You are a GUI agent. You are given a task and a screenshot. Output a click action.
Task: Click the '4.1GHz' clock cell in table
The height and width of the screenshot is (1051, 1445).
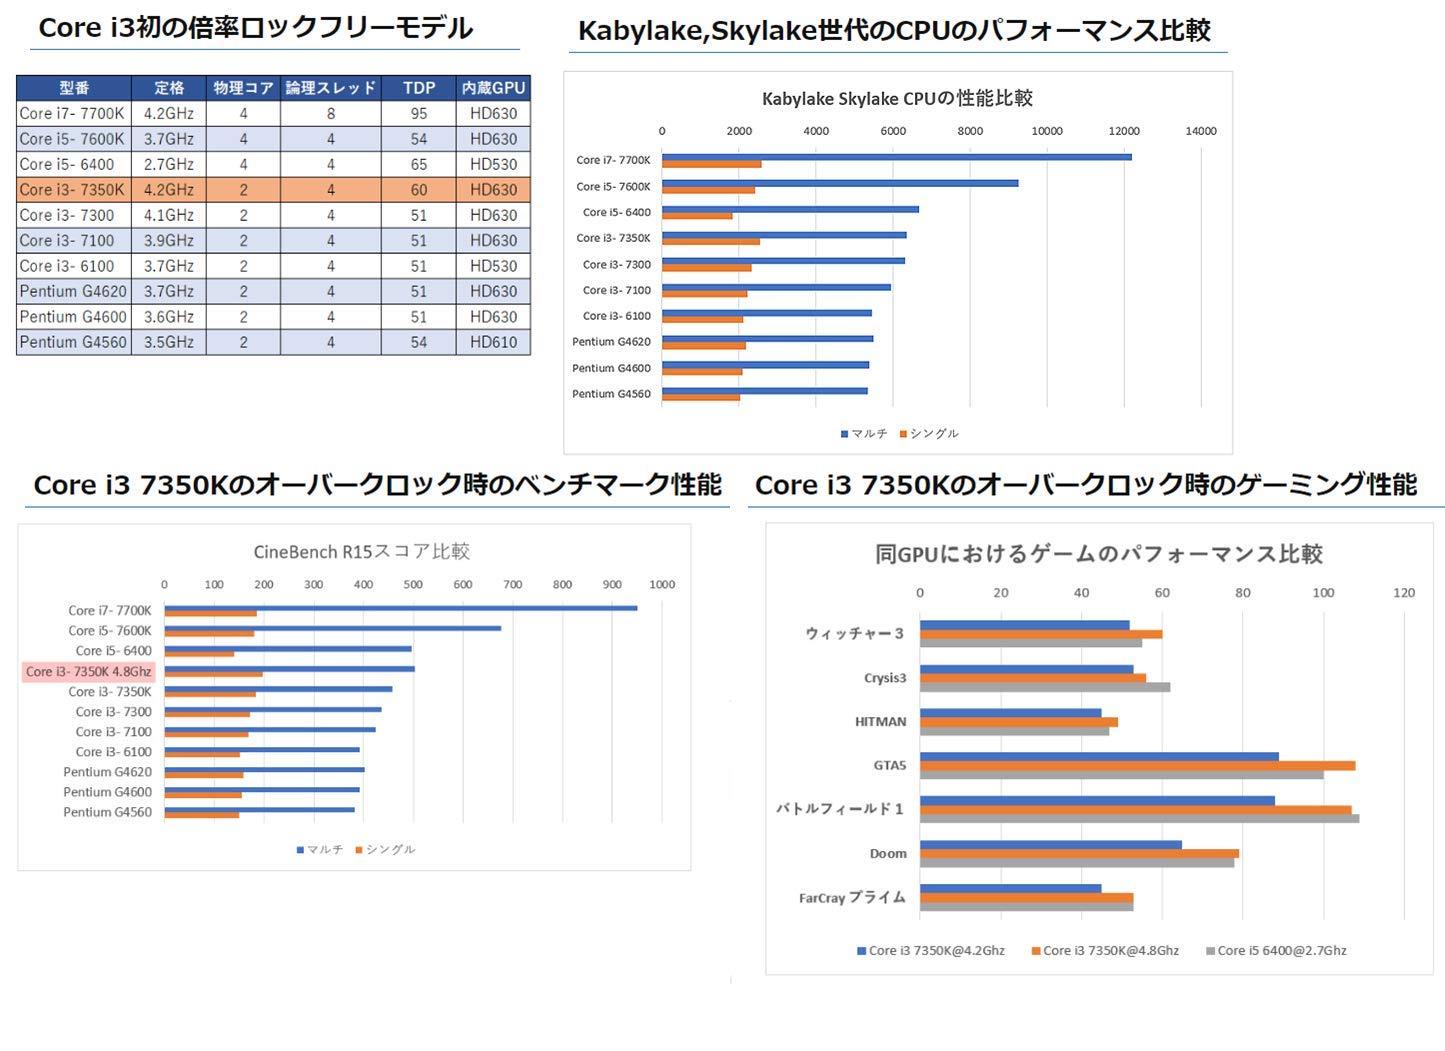click(x=169, y=215)
